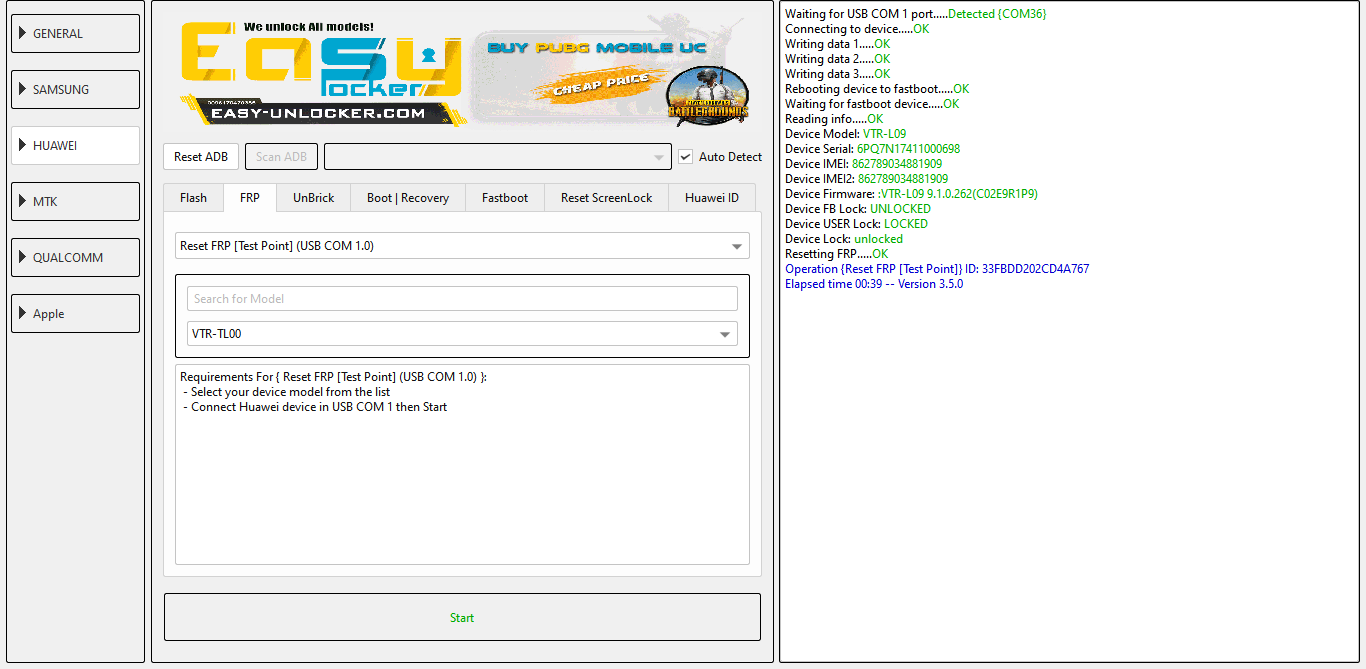Click the requirements text box
The image size is (1366, 669).
462,464
